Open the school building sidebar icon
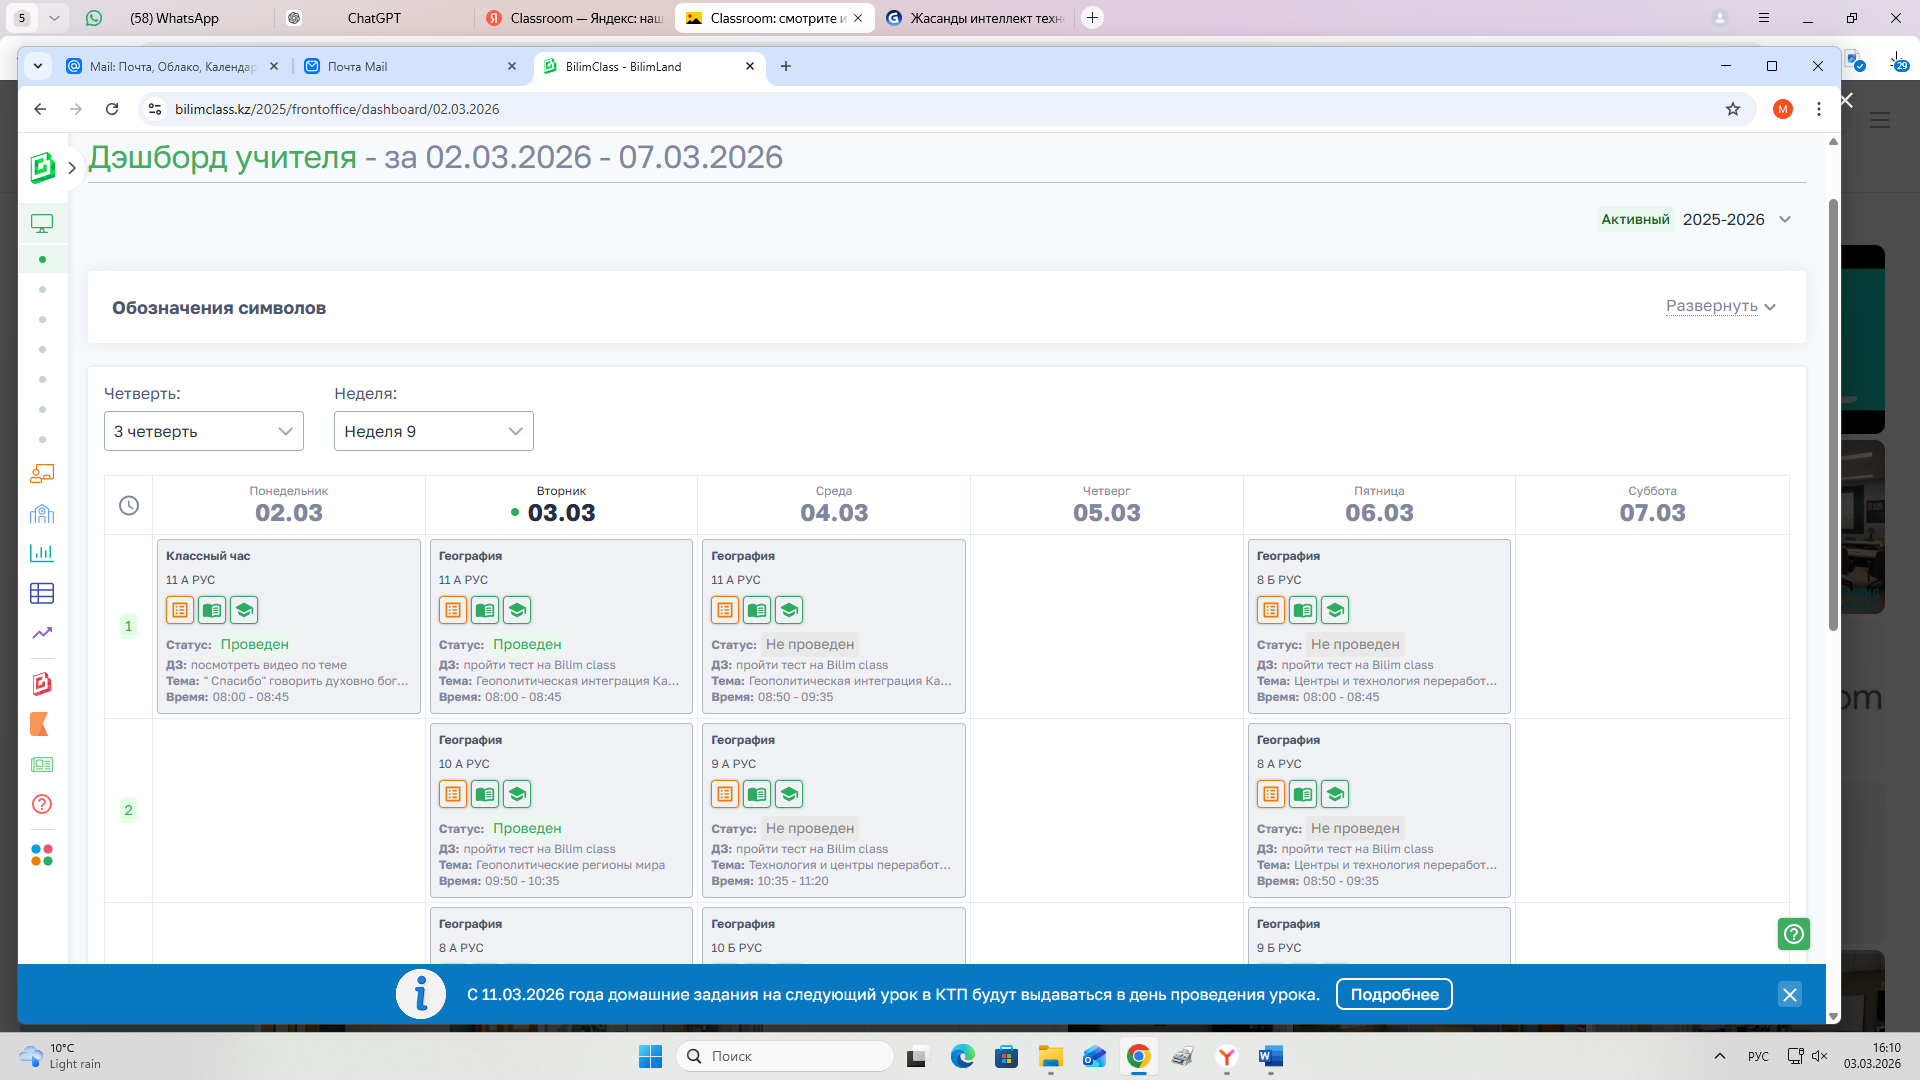The image size is (1920, 1080). pos(42,514)
